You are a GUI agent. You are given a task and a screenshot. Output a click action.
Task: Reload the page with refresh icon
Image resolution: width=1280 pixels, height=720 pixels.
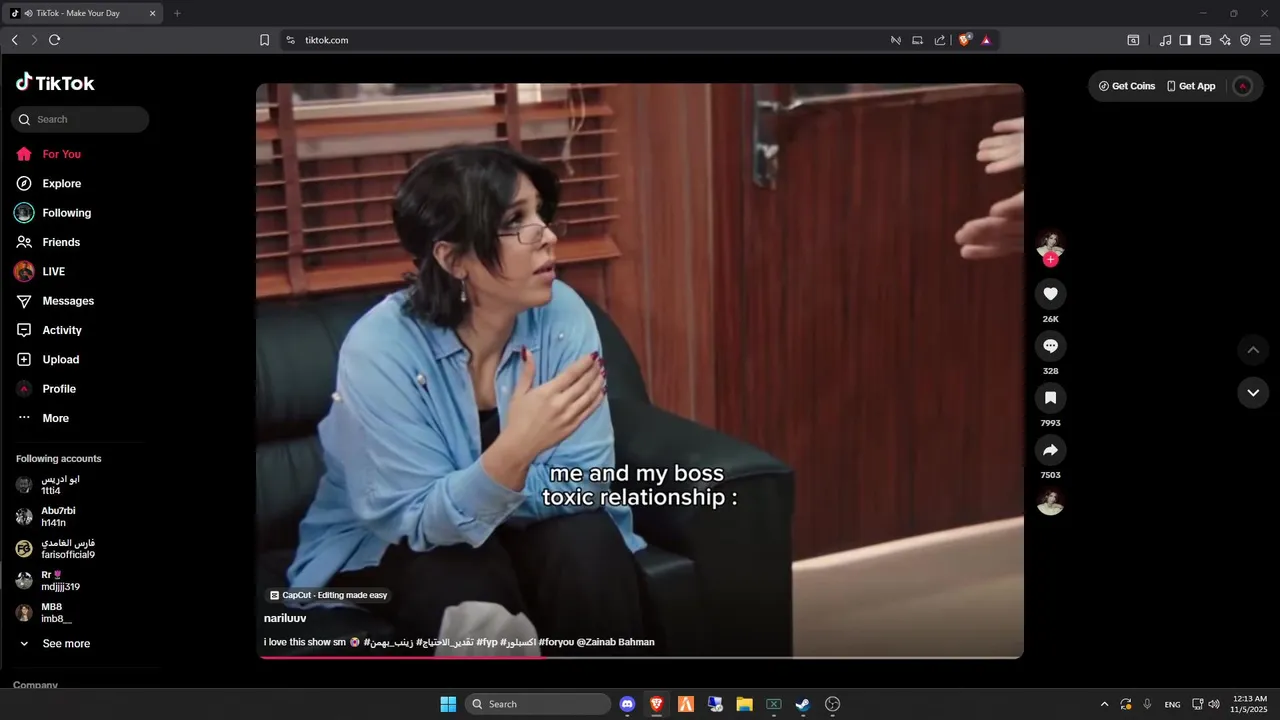55,40
